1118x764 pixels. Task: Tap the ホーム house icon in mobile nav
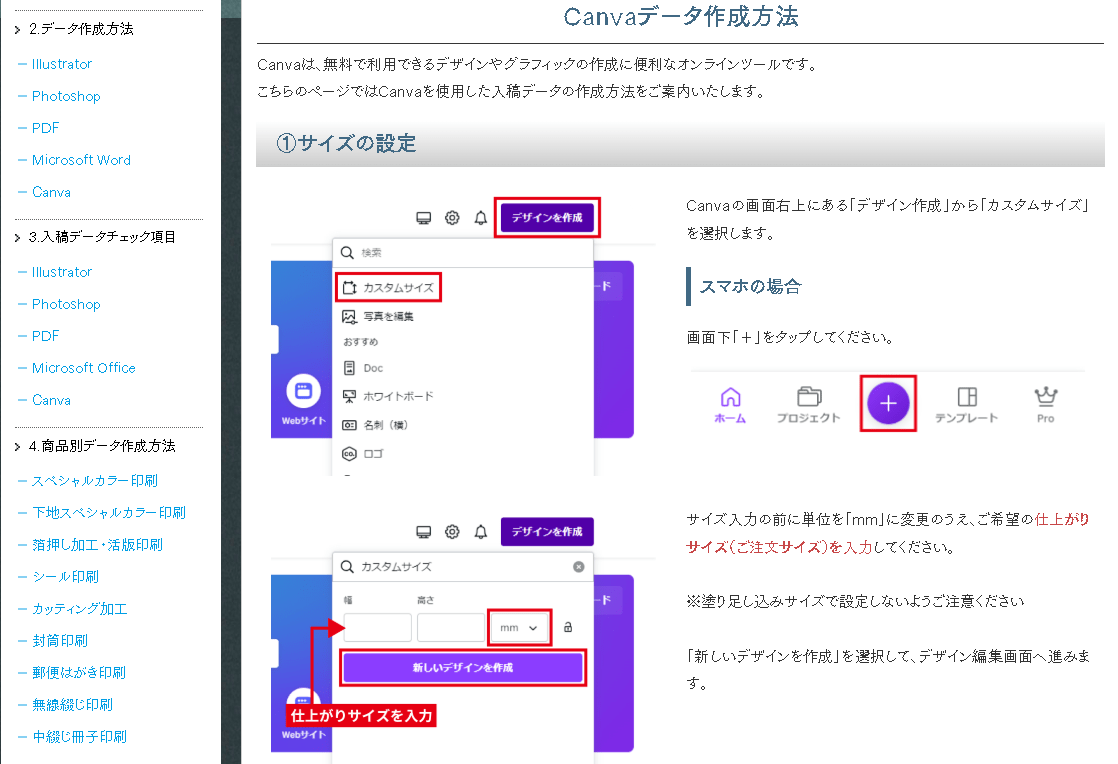point(730,397)
